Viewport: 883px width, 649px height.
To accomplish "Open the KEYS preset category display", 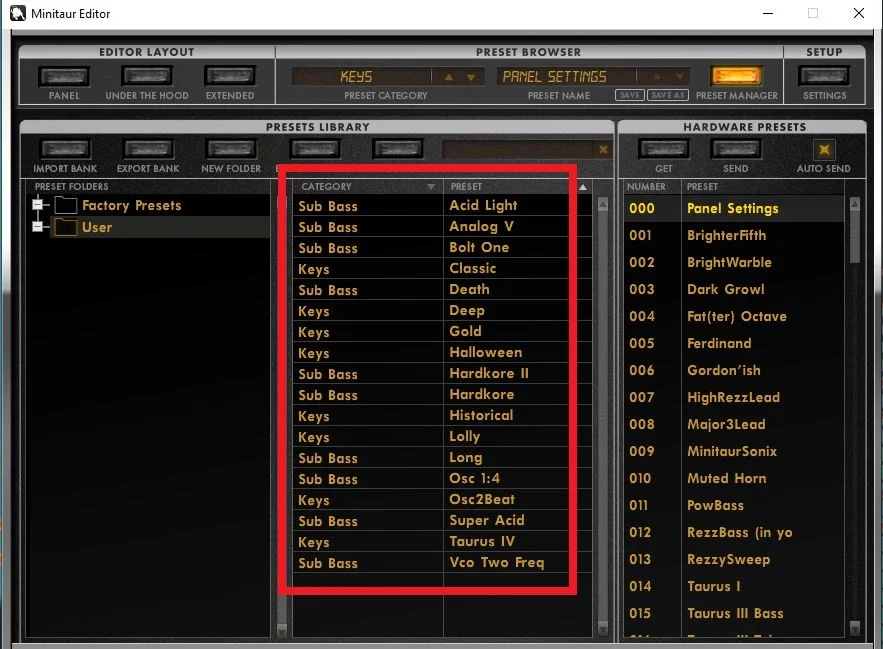I will click(361, 77).
